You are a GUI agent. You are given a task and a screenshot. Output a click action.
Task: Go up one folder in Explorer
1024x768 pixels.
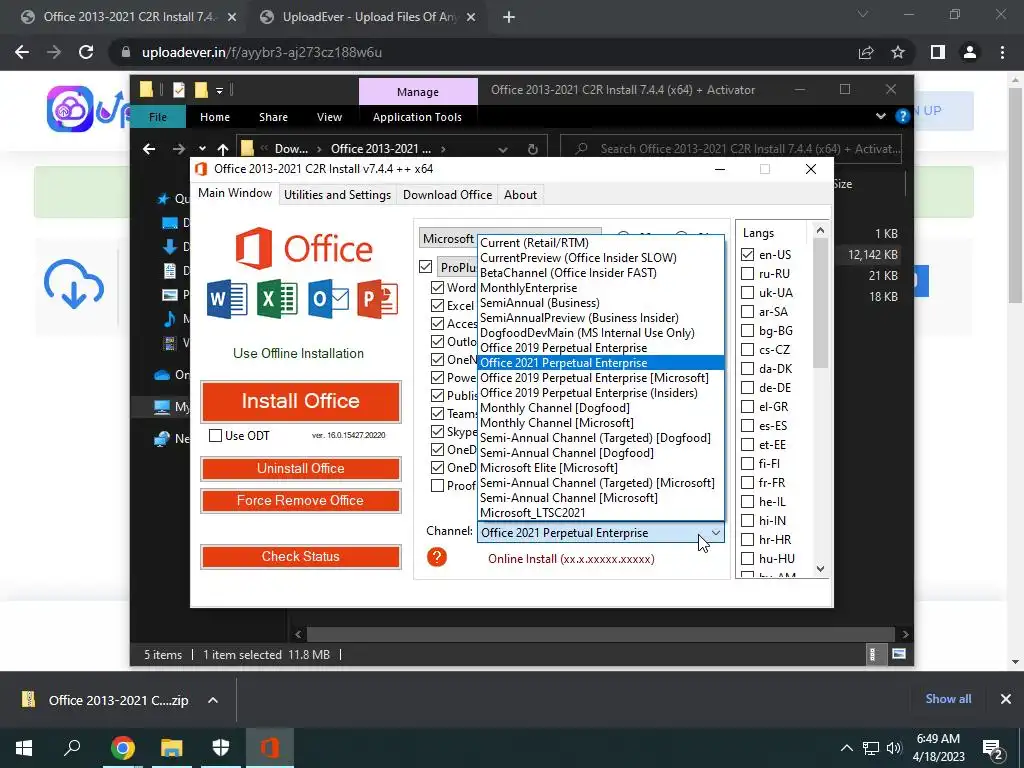[223, 149]
